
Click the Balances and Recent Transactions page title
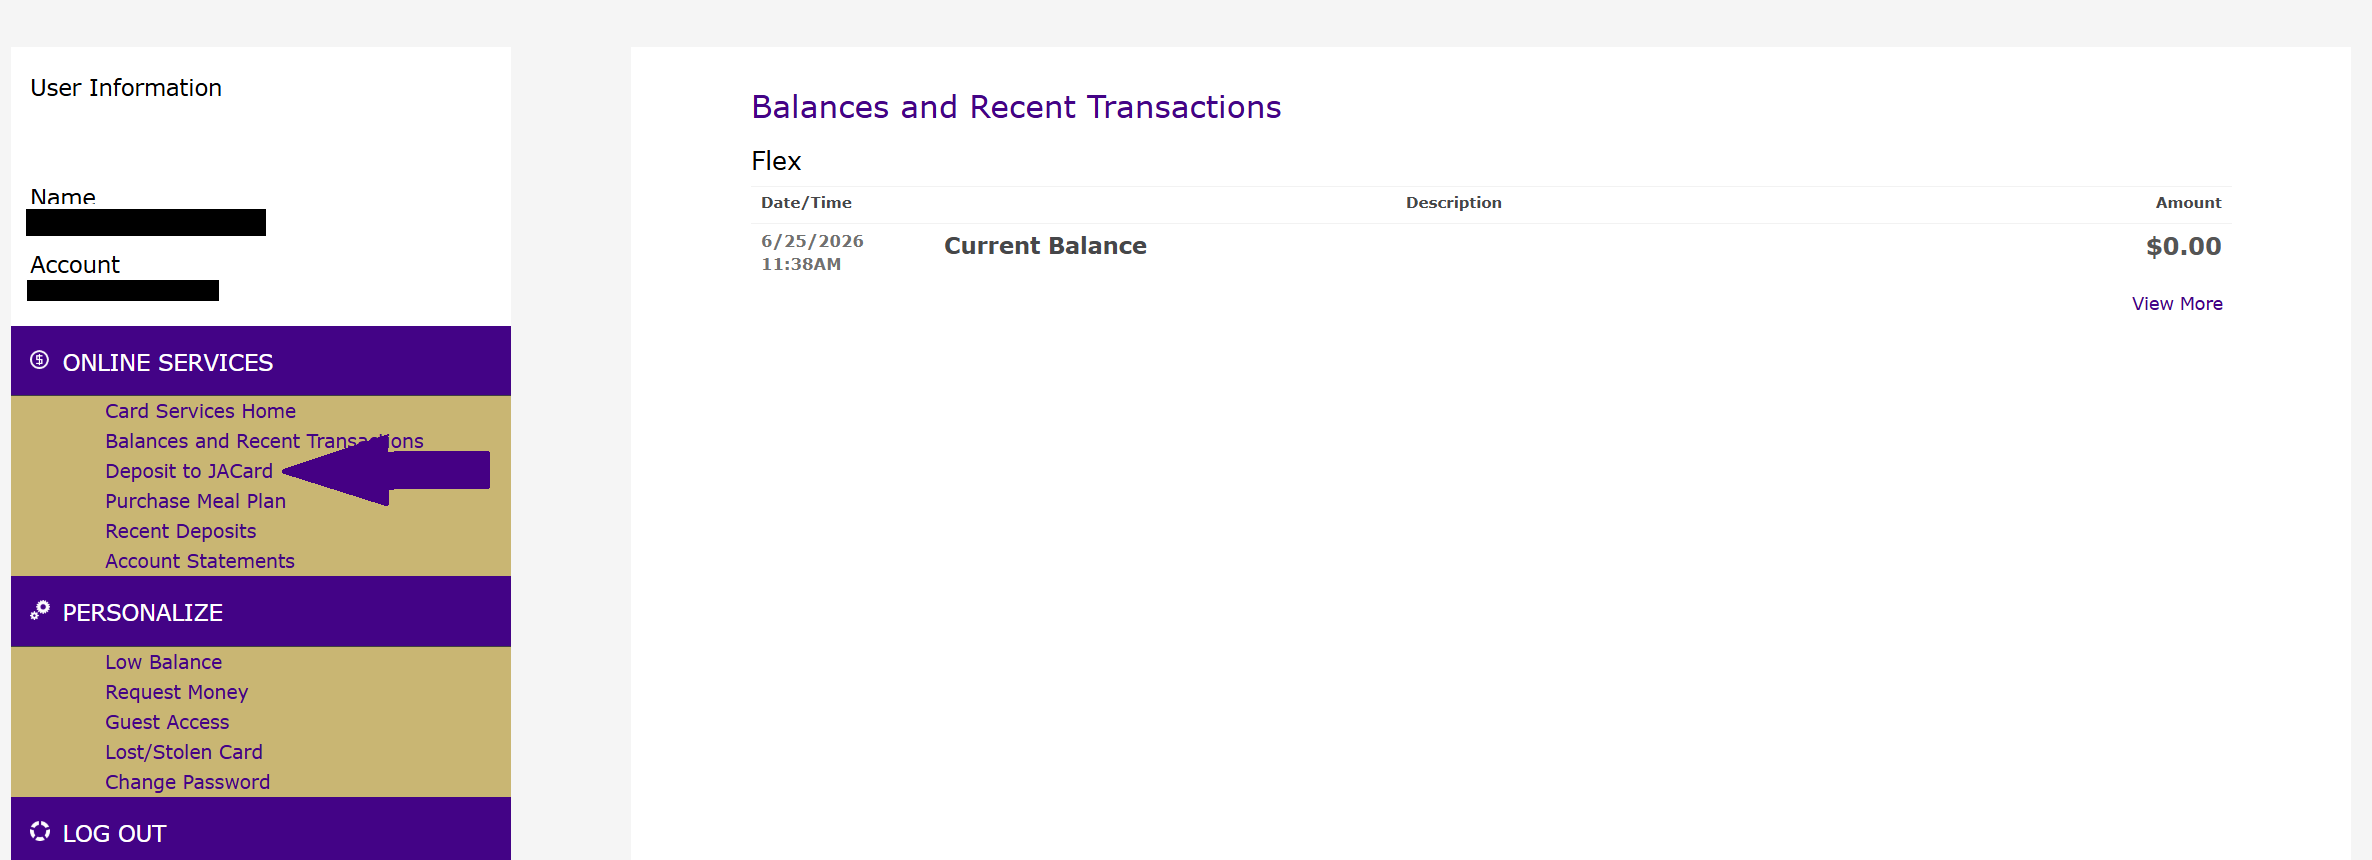point(1016,107)
